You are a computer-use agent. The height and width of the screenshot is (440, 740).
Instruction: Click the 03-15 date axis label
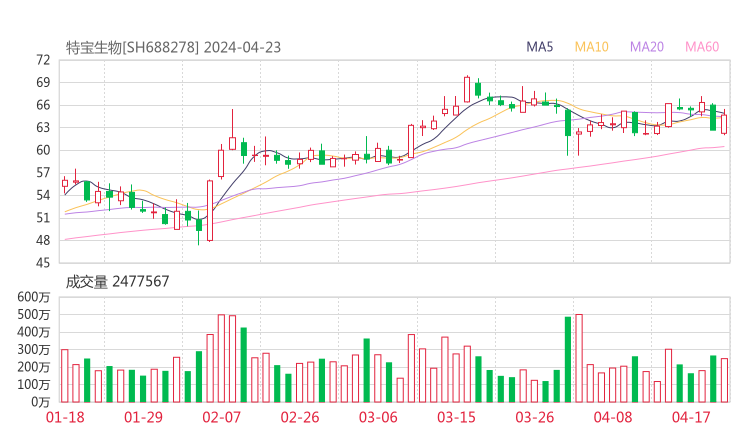(456, 417)
